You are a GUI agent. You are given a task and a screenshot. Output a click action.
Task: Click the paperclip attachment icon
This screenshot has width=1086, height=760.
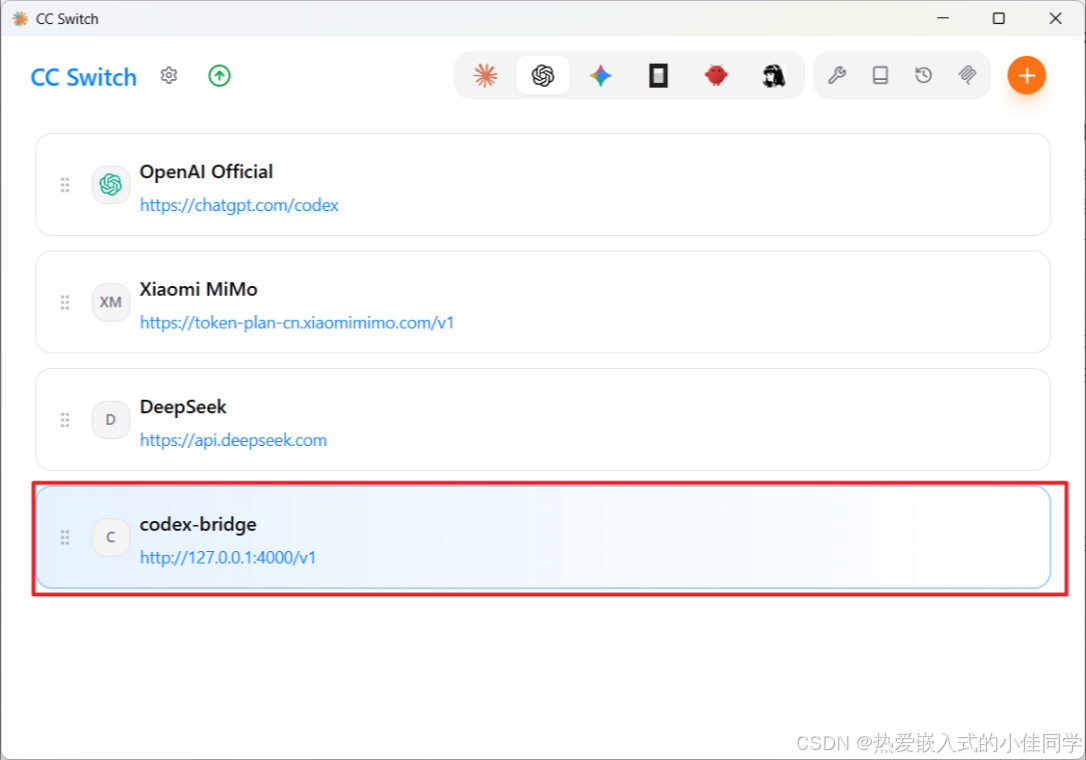click(x=967, y=75)
